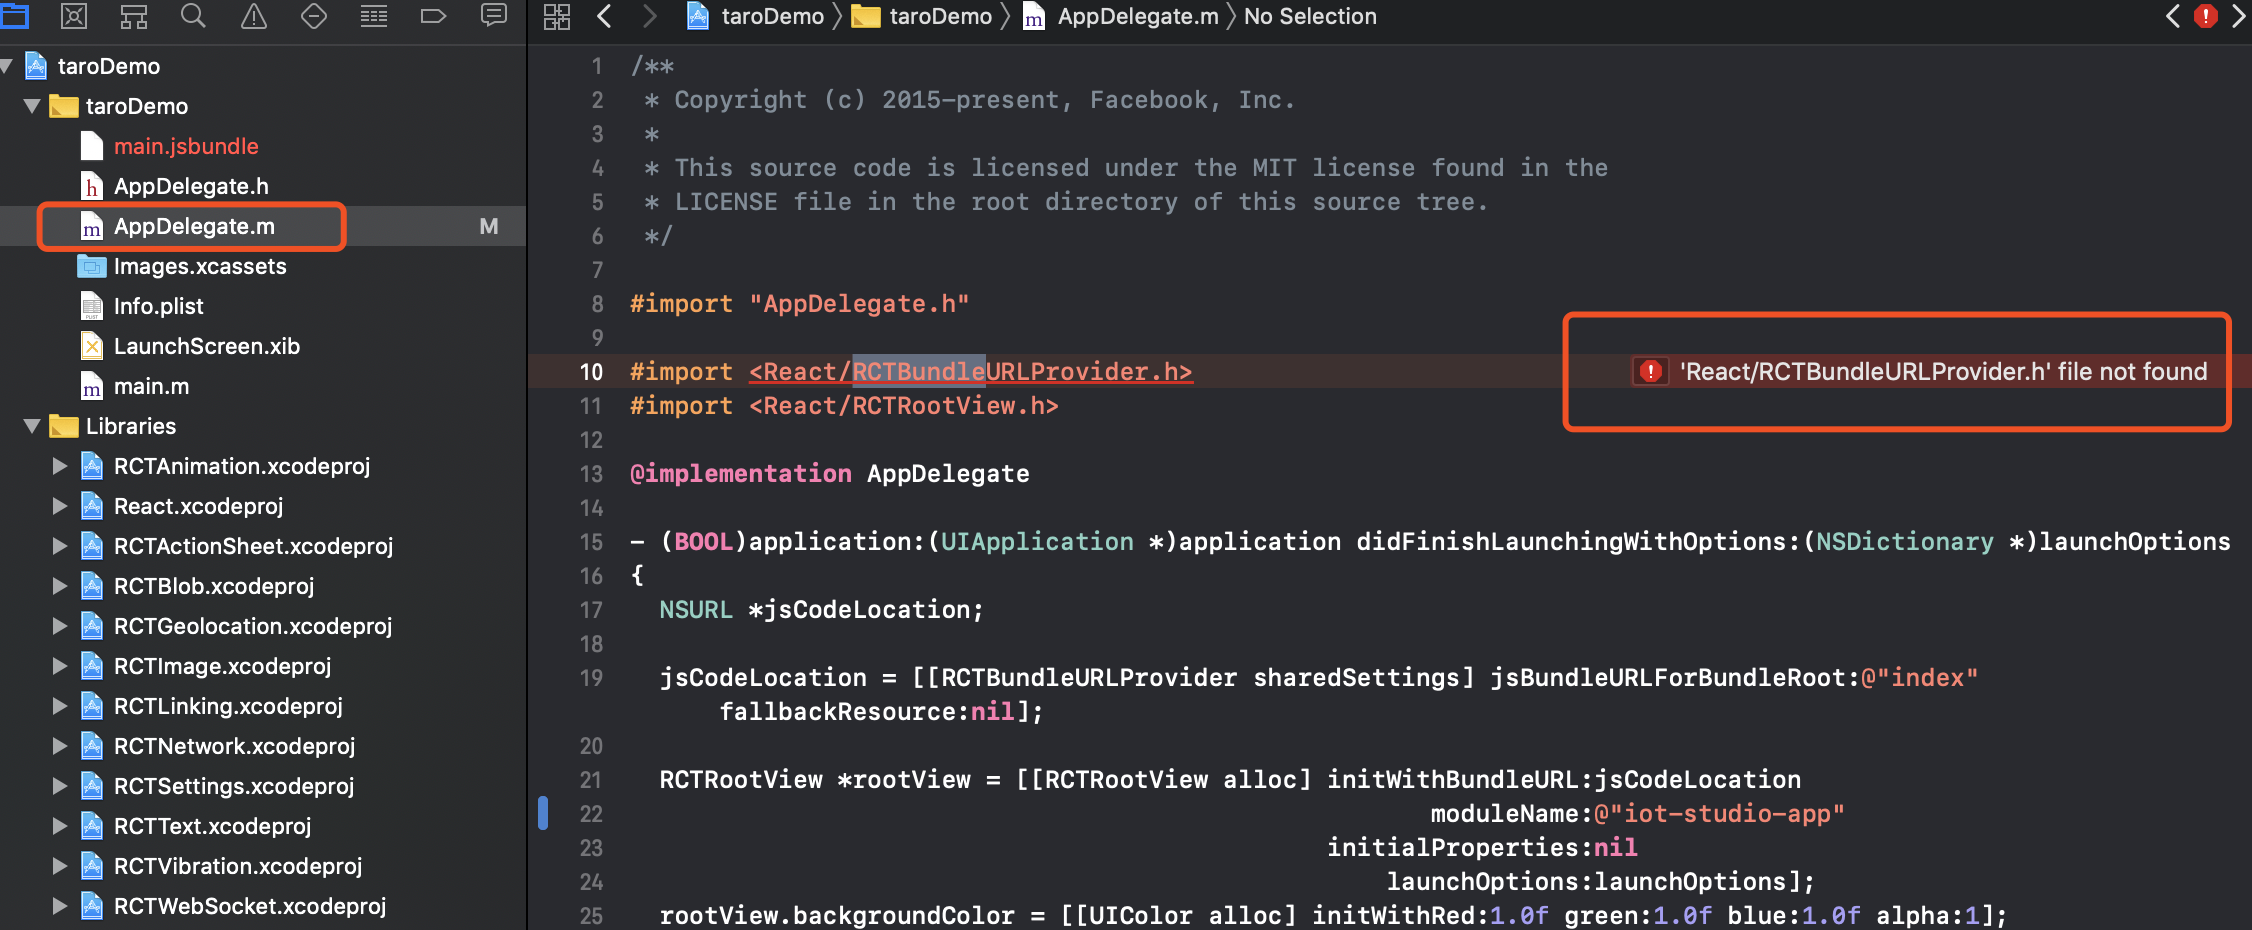Open the Issue navigator warning triangle
The height and width of the screenshot is (930, 2252).
(253, 16)
